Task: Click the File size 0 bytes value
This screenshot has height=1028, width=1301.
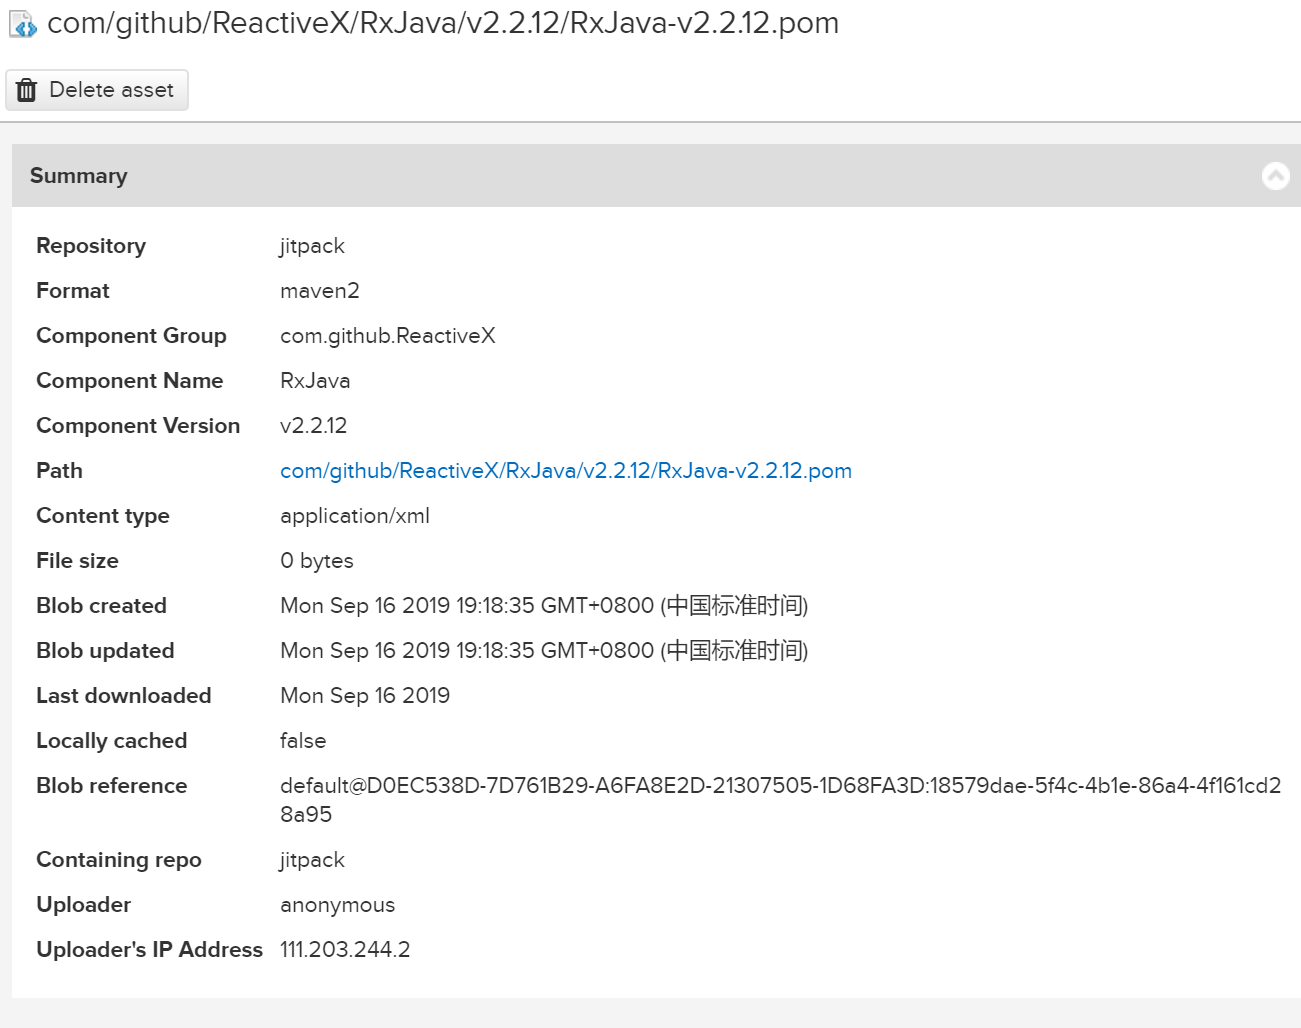Action: pyautogui.click(x=316, y=560)
